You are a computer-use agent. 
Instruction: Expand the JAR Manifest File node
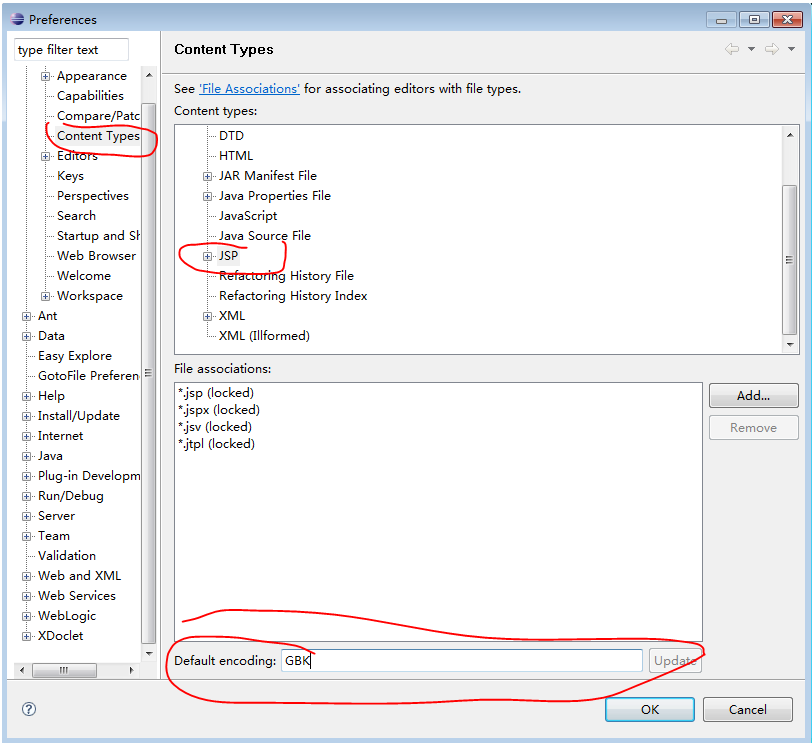pyautogui.click(x=208, y=176)
